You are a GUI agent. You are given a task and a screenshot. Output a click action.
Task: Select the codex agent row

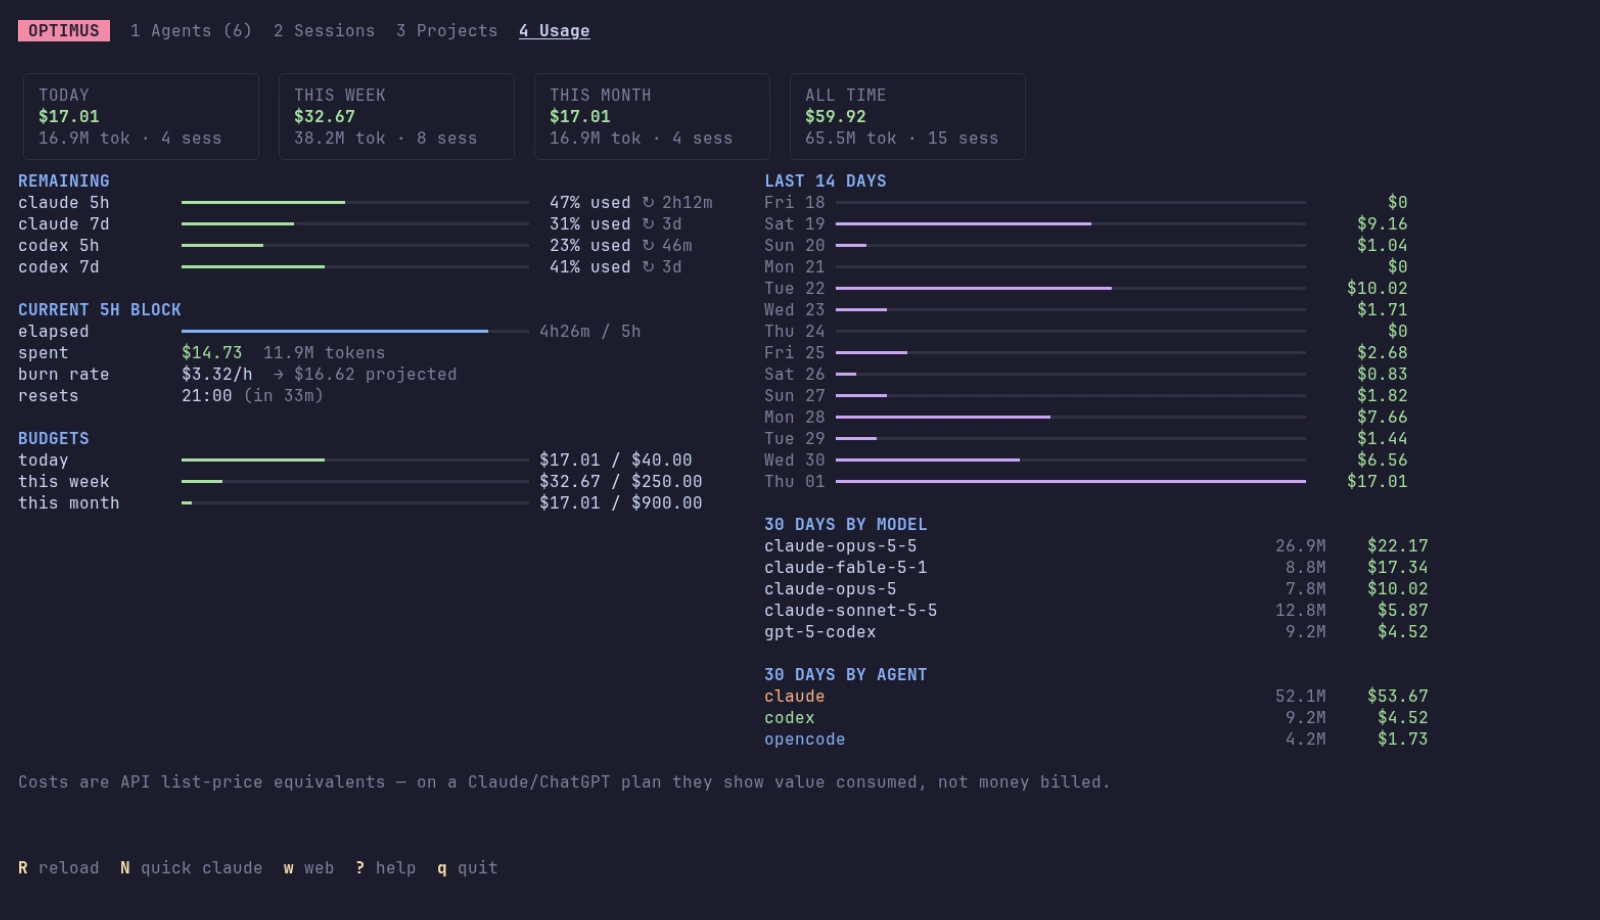[1096, 718]
